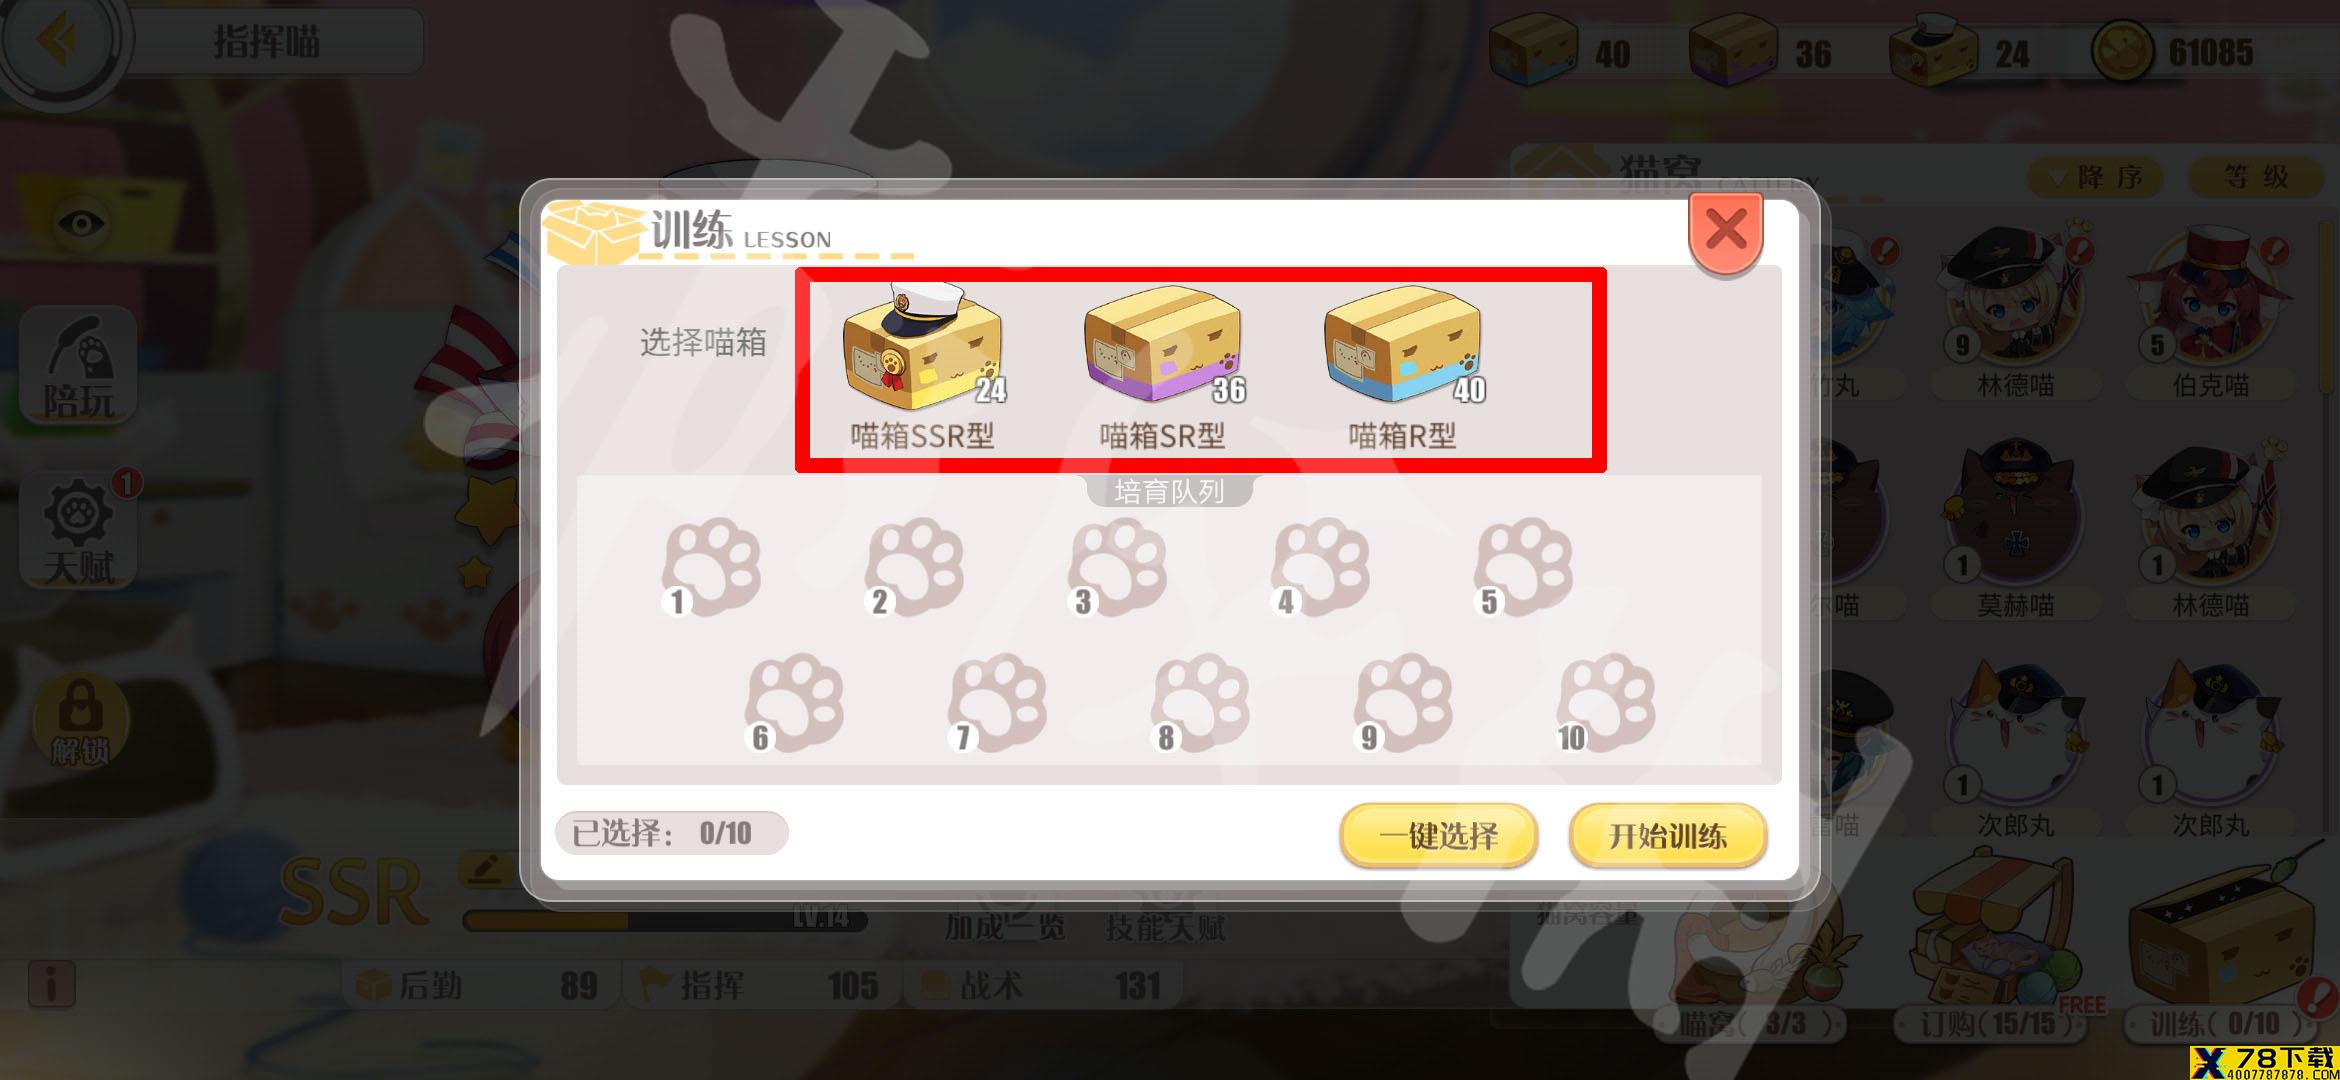Click paw slot number 8 in queue
This screenshot has width=2340, height=1080.
[x=1199, y=702]
